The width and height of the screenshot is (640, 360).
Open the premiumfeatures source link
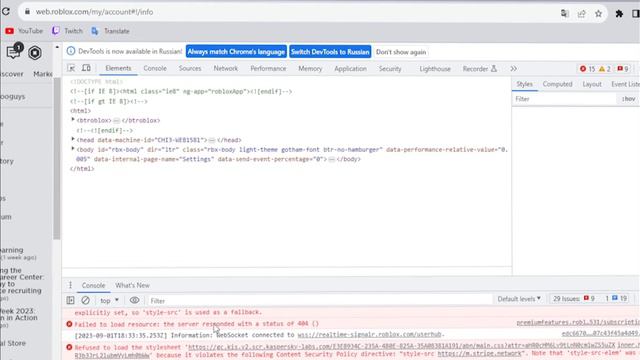click(578, 322)
